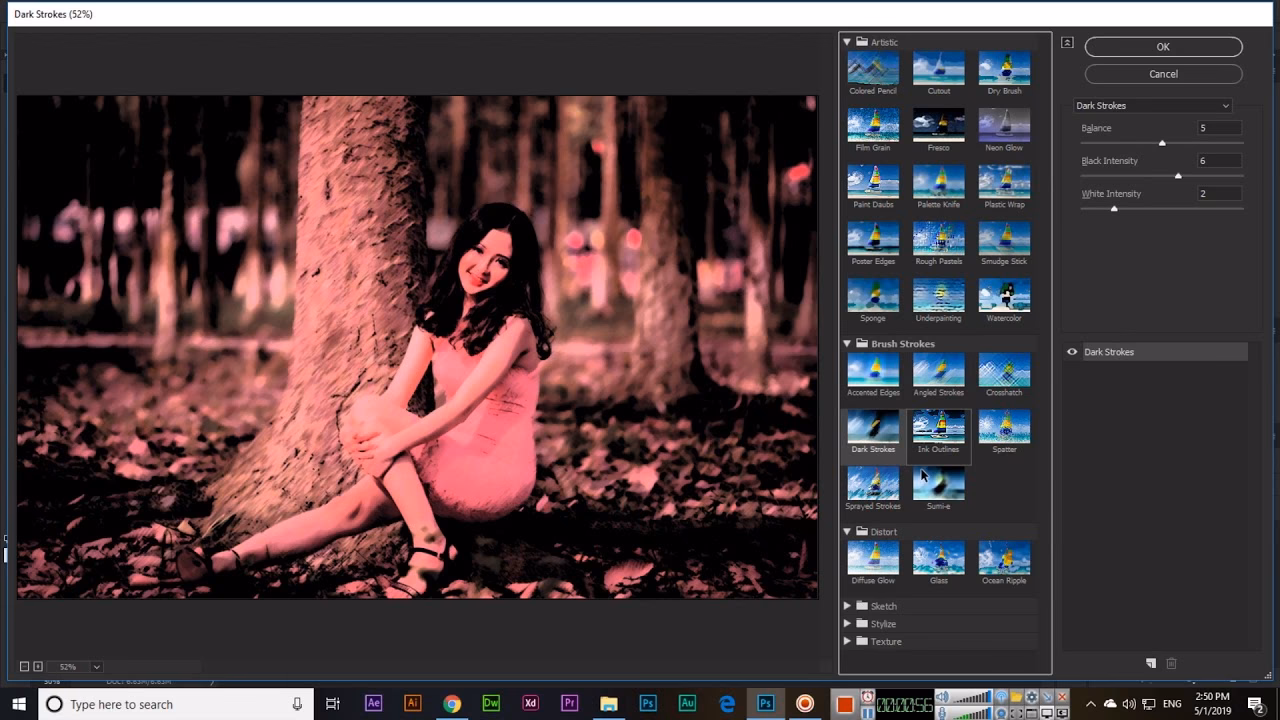Select the Watercolor filter thumbnail
1280x720 pixels.
1003,295
